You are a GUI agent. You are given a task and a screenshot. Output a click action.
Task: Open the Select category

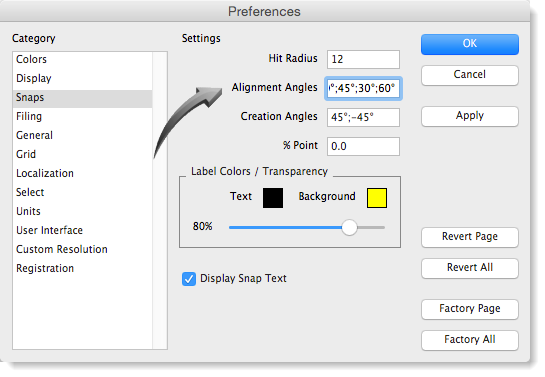(82, 192)
